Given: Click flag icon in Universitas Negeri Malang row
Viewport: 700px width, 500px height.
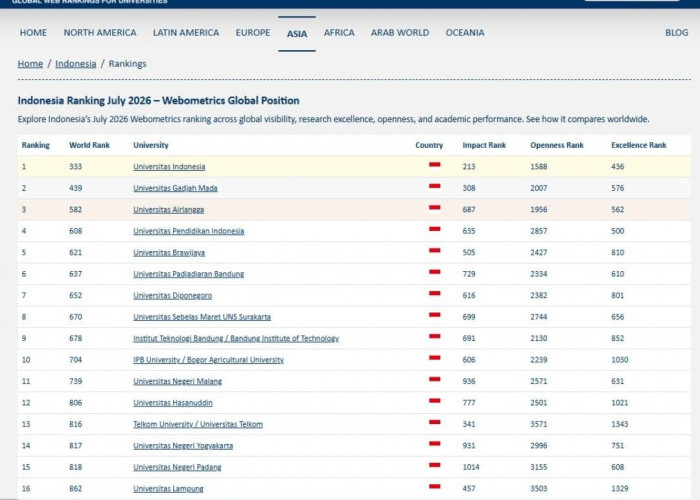Looking at the screenshot, I should (435, 380).
